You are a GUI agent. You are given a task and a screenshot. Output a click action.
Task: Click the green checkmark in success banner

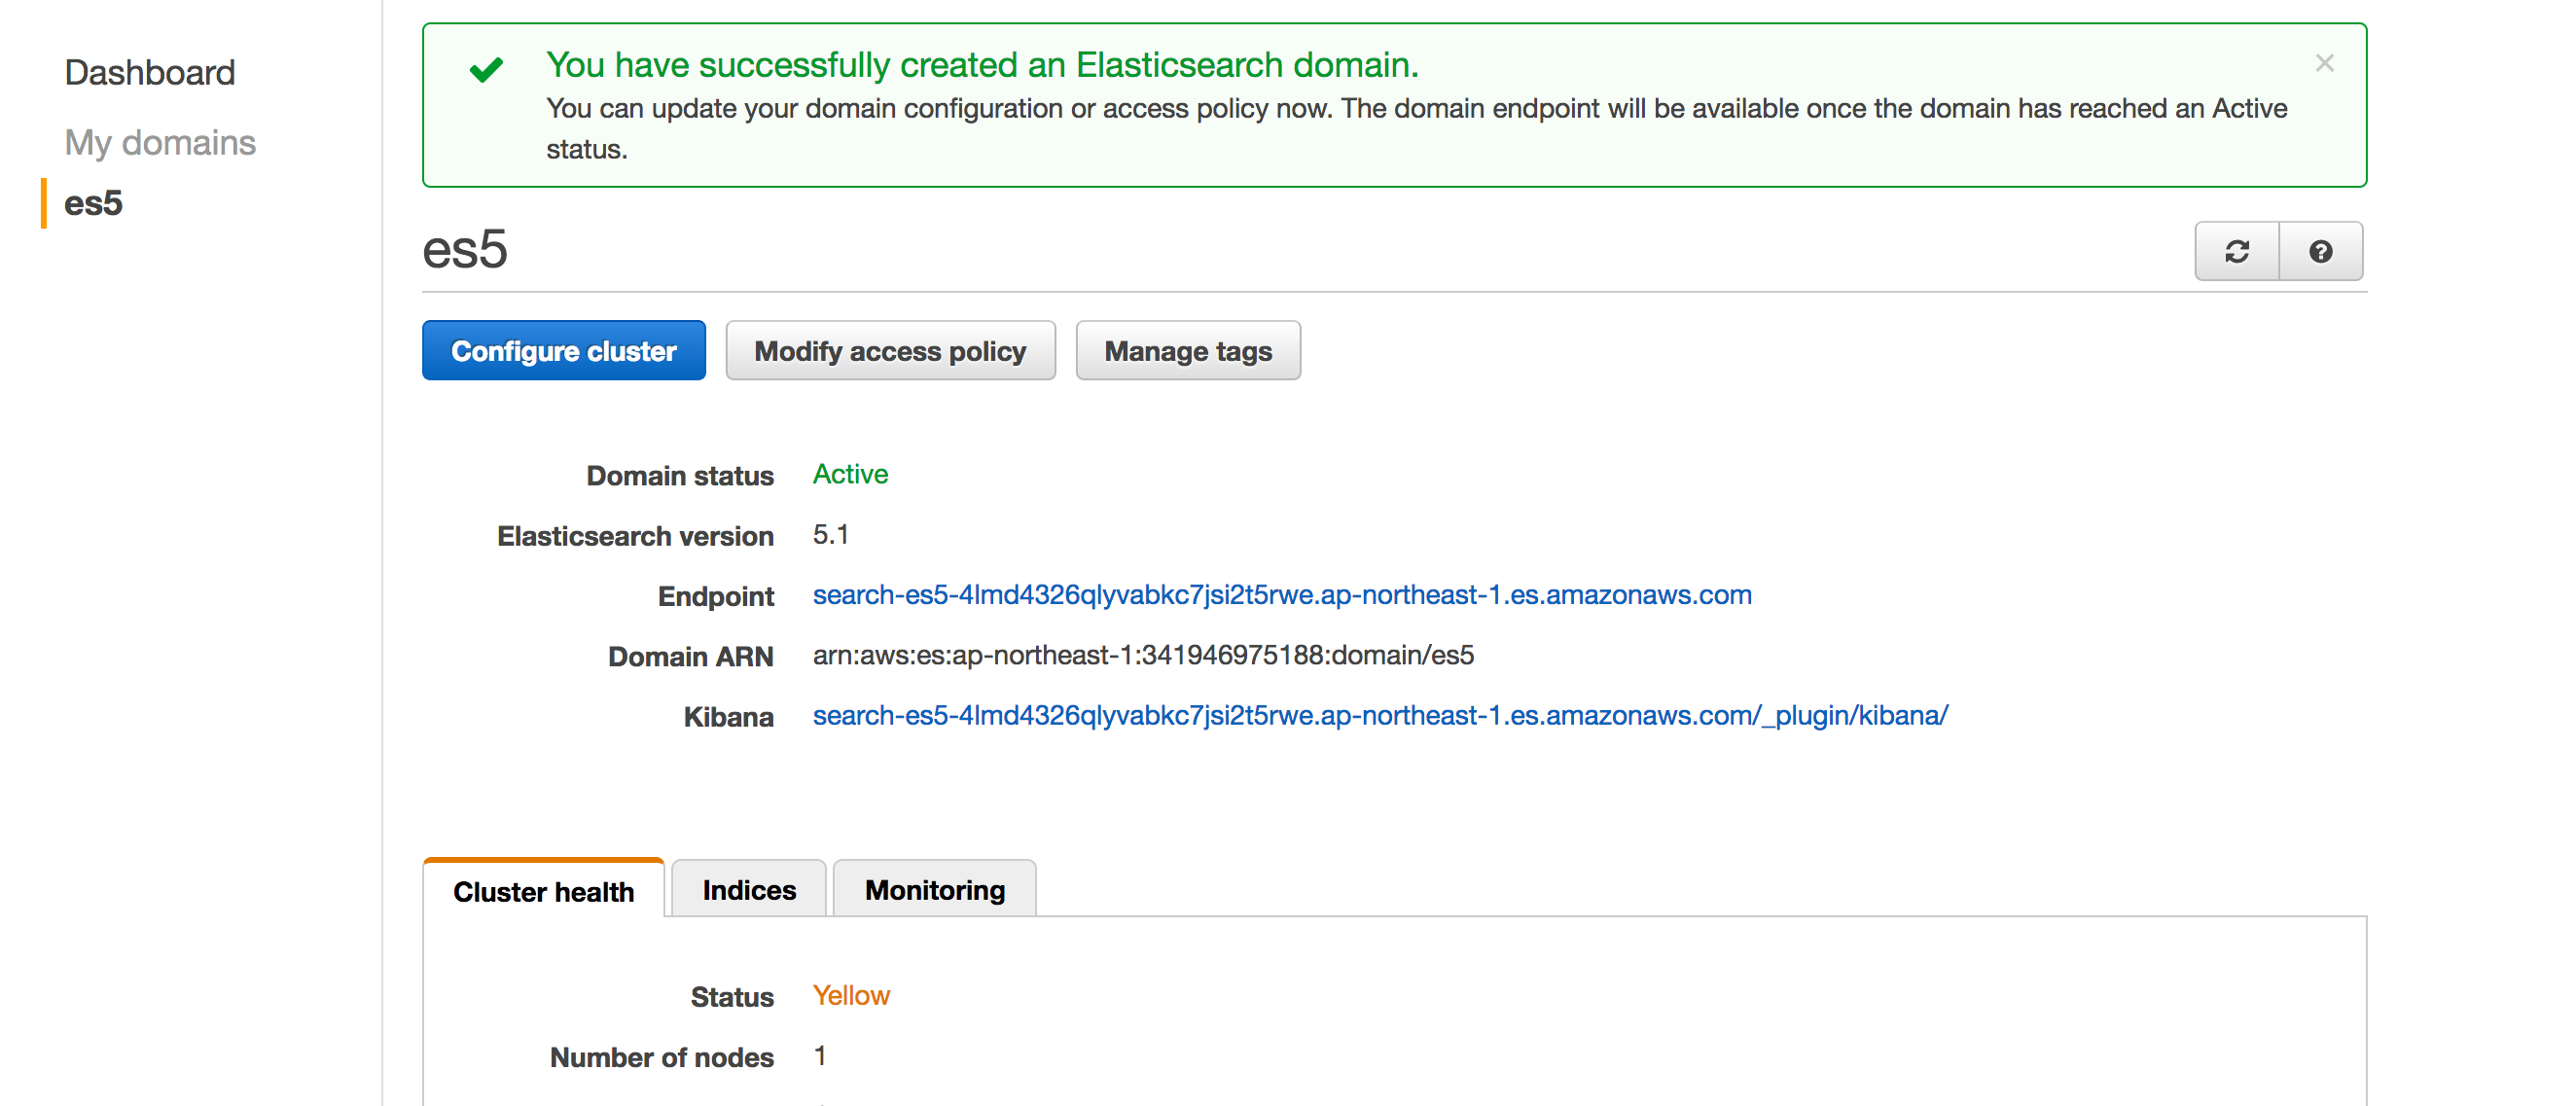click(486, 68)
